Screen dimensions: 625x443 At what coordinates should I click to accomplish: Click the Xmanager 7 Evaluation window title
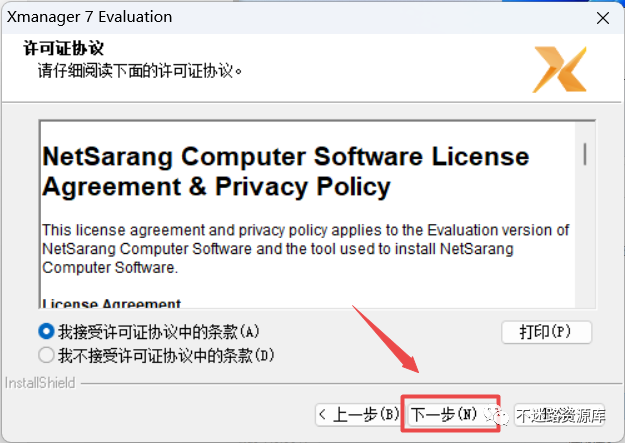(x=90, y=17)
